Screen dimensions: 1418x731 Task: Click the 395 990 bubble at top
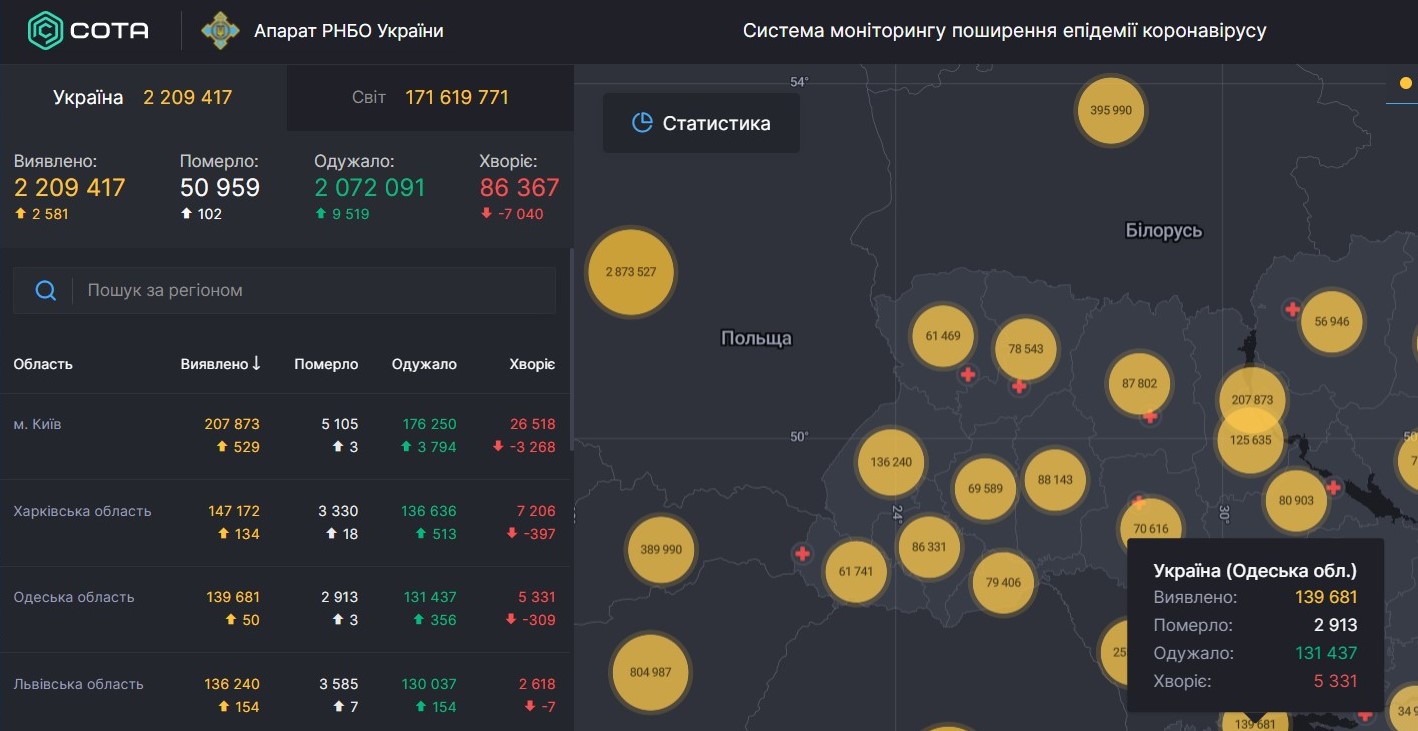1111,110
